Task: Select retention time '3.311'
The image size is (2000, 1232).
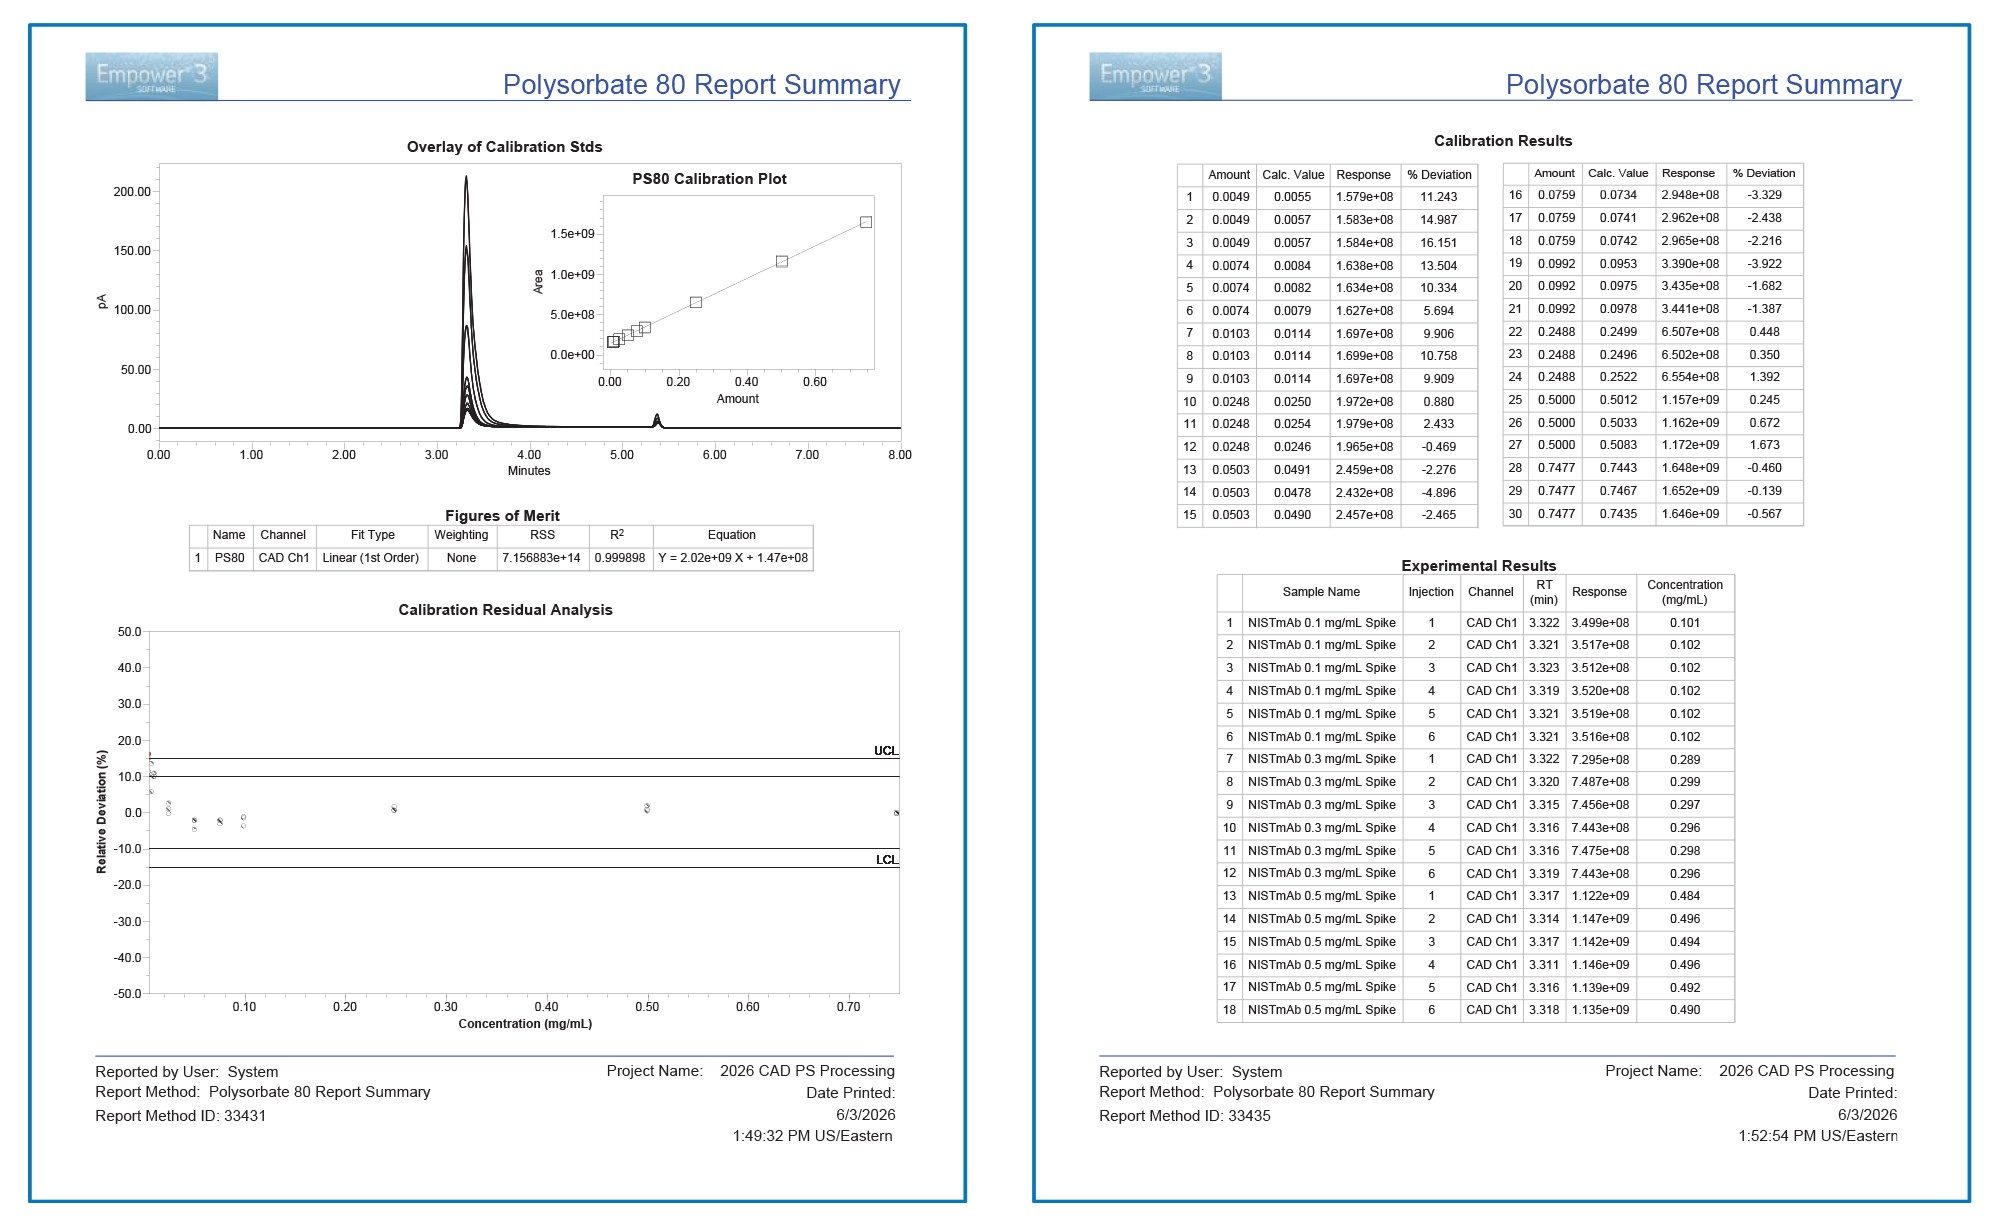Action: click(x=1544, y=965)
